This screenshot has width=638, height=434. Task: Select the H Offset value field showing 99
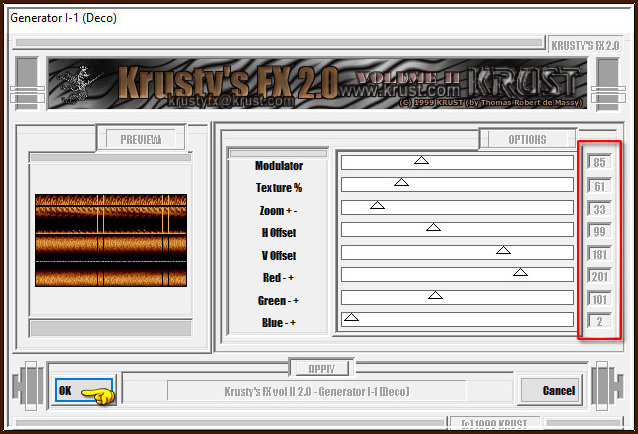click(599, 231)
